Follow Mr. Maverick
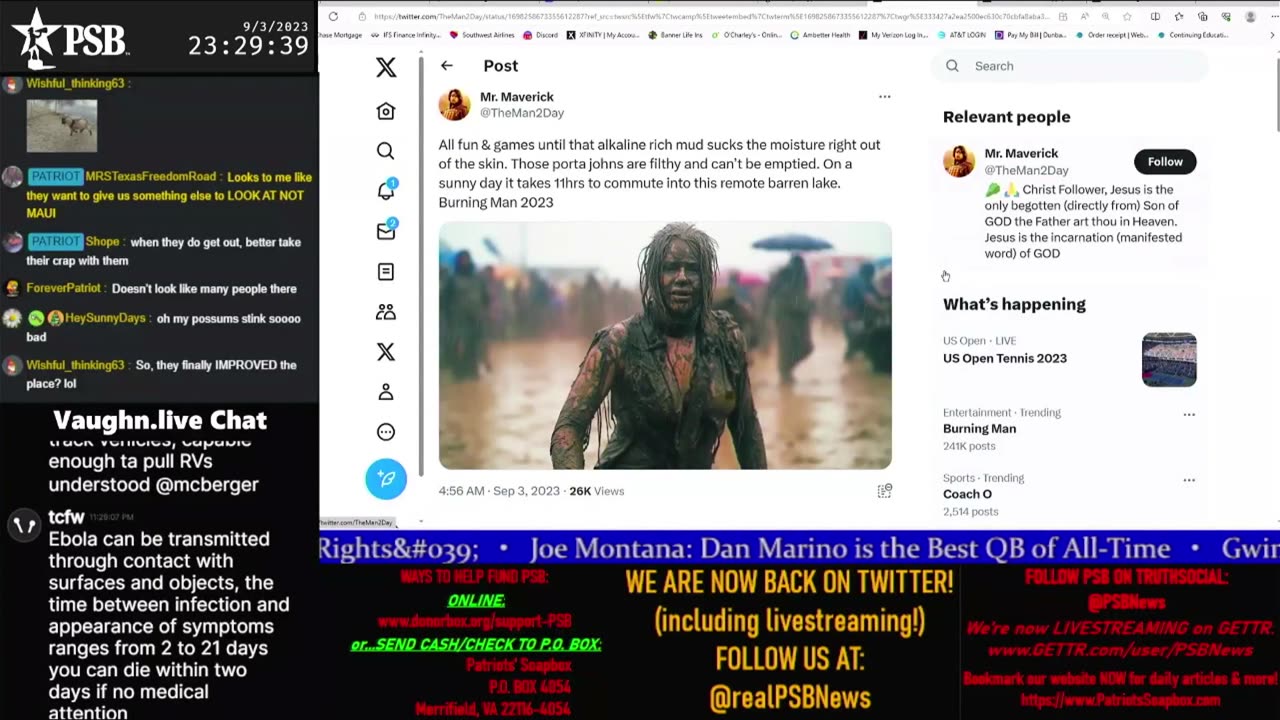 tap(1165, 161)
